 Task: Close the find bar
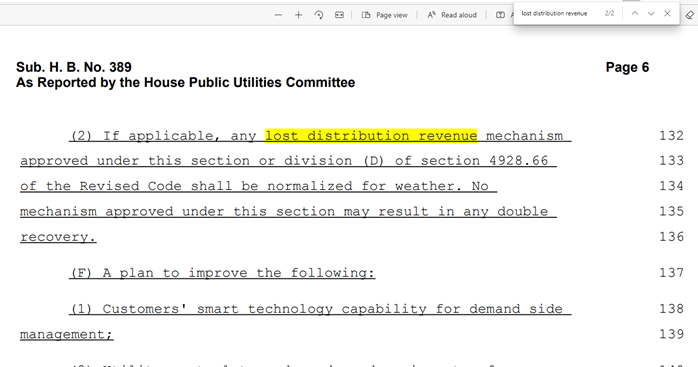tap(667, 13)
